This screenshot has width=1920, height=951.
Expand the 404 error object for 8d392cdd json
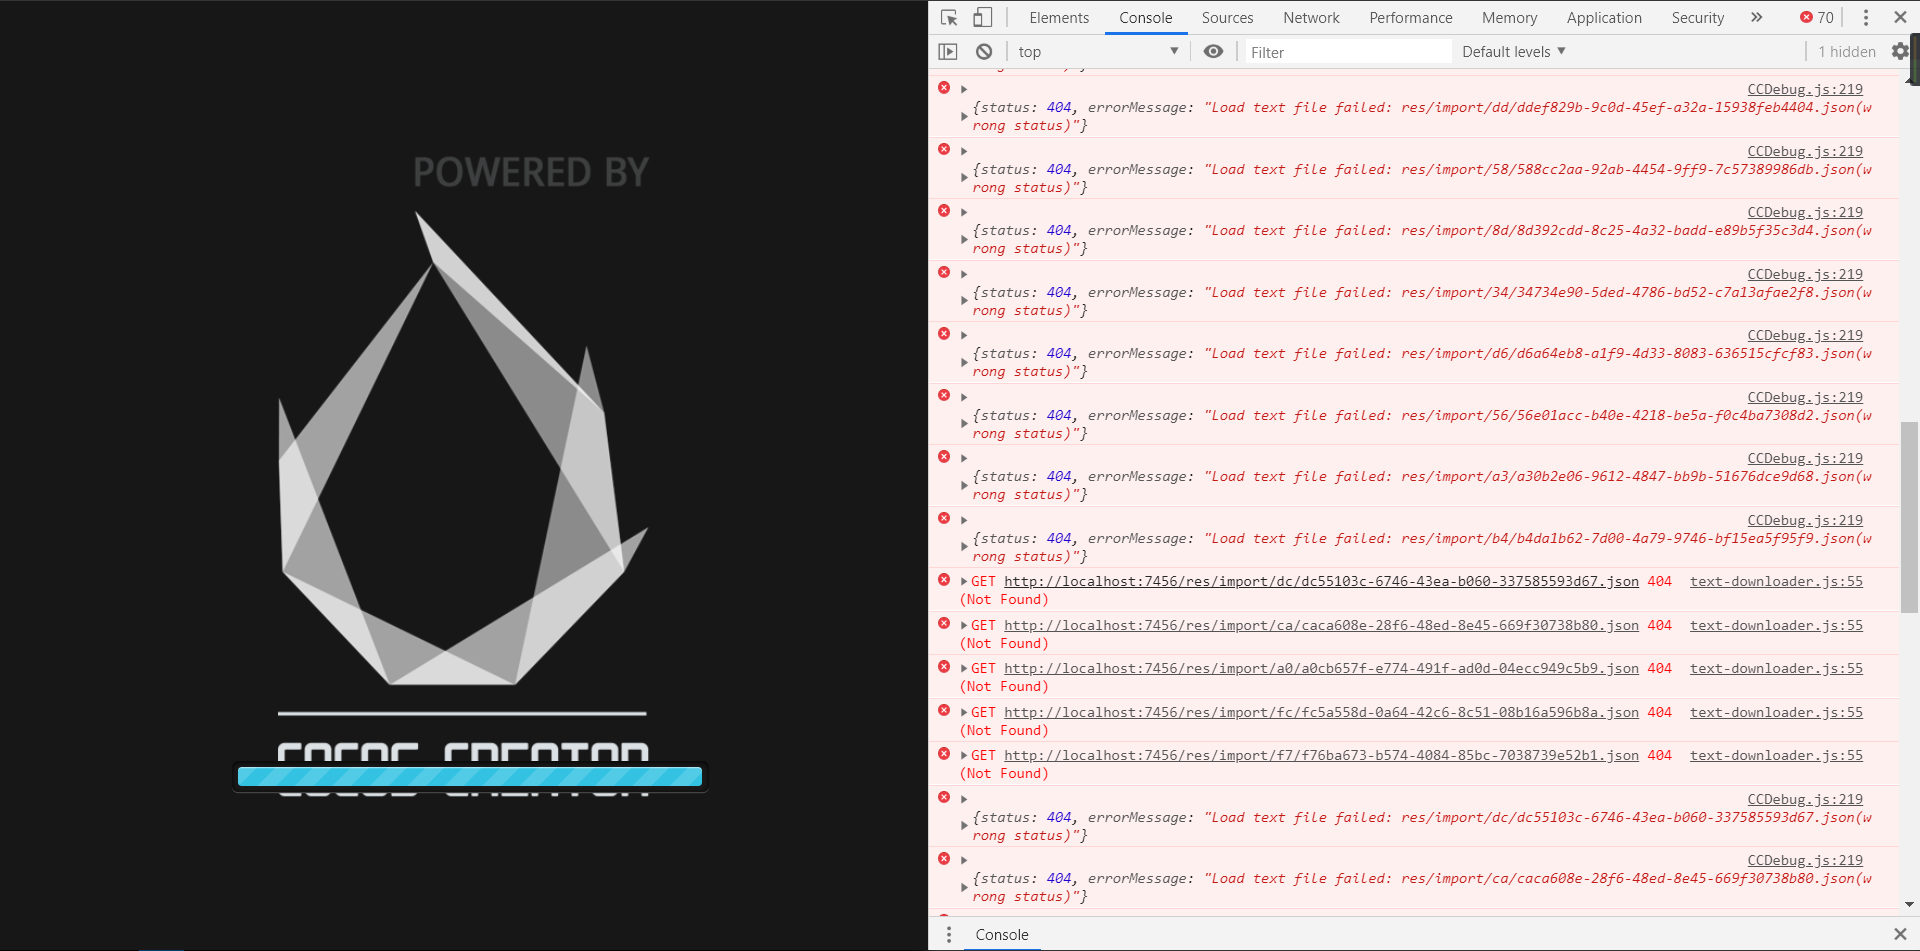tap(964, 240)
